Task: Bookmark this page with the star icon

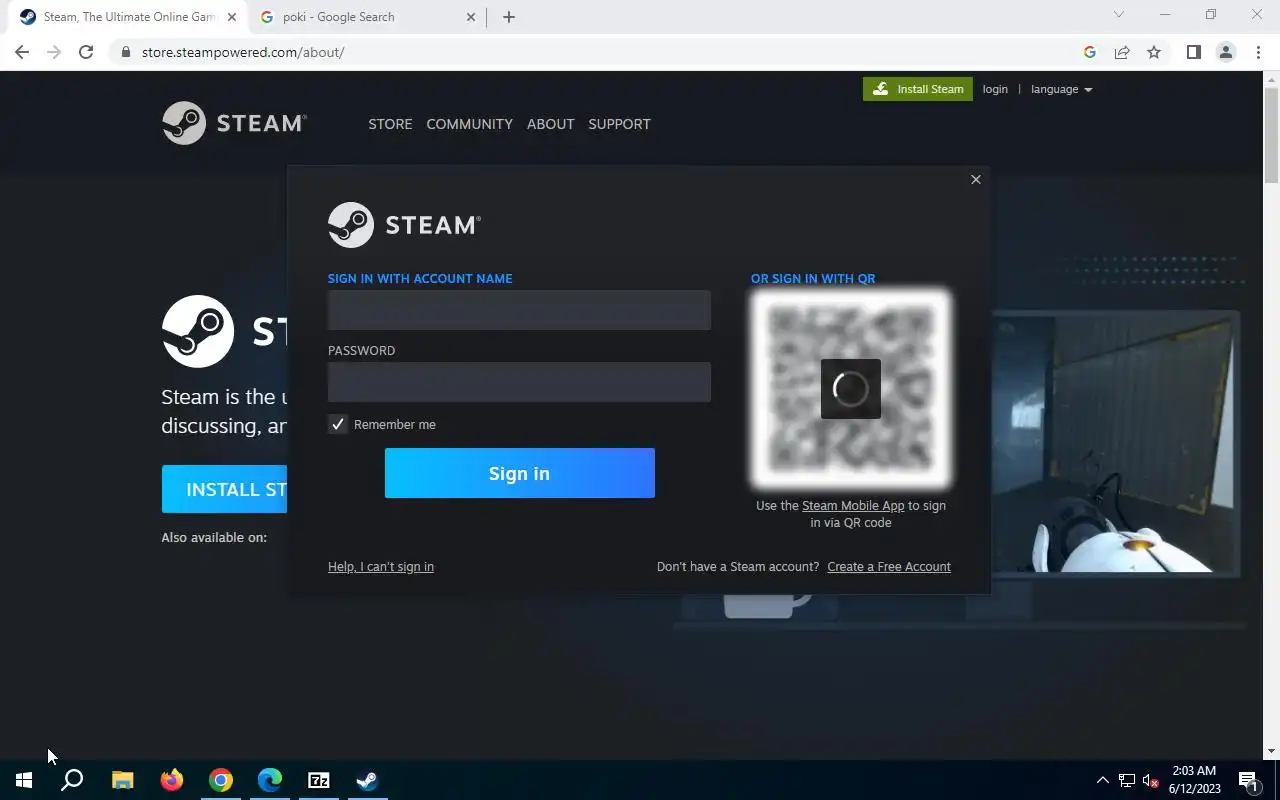Action: [1154, 52]
